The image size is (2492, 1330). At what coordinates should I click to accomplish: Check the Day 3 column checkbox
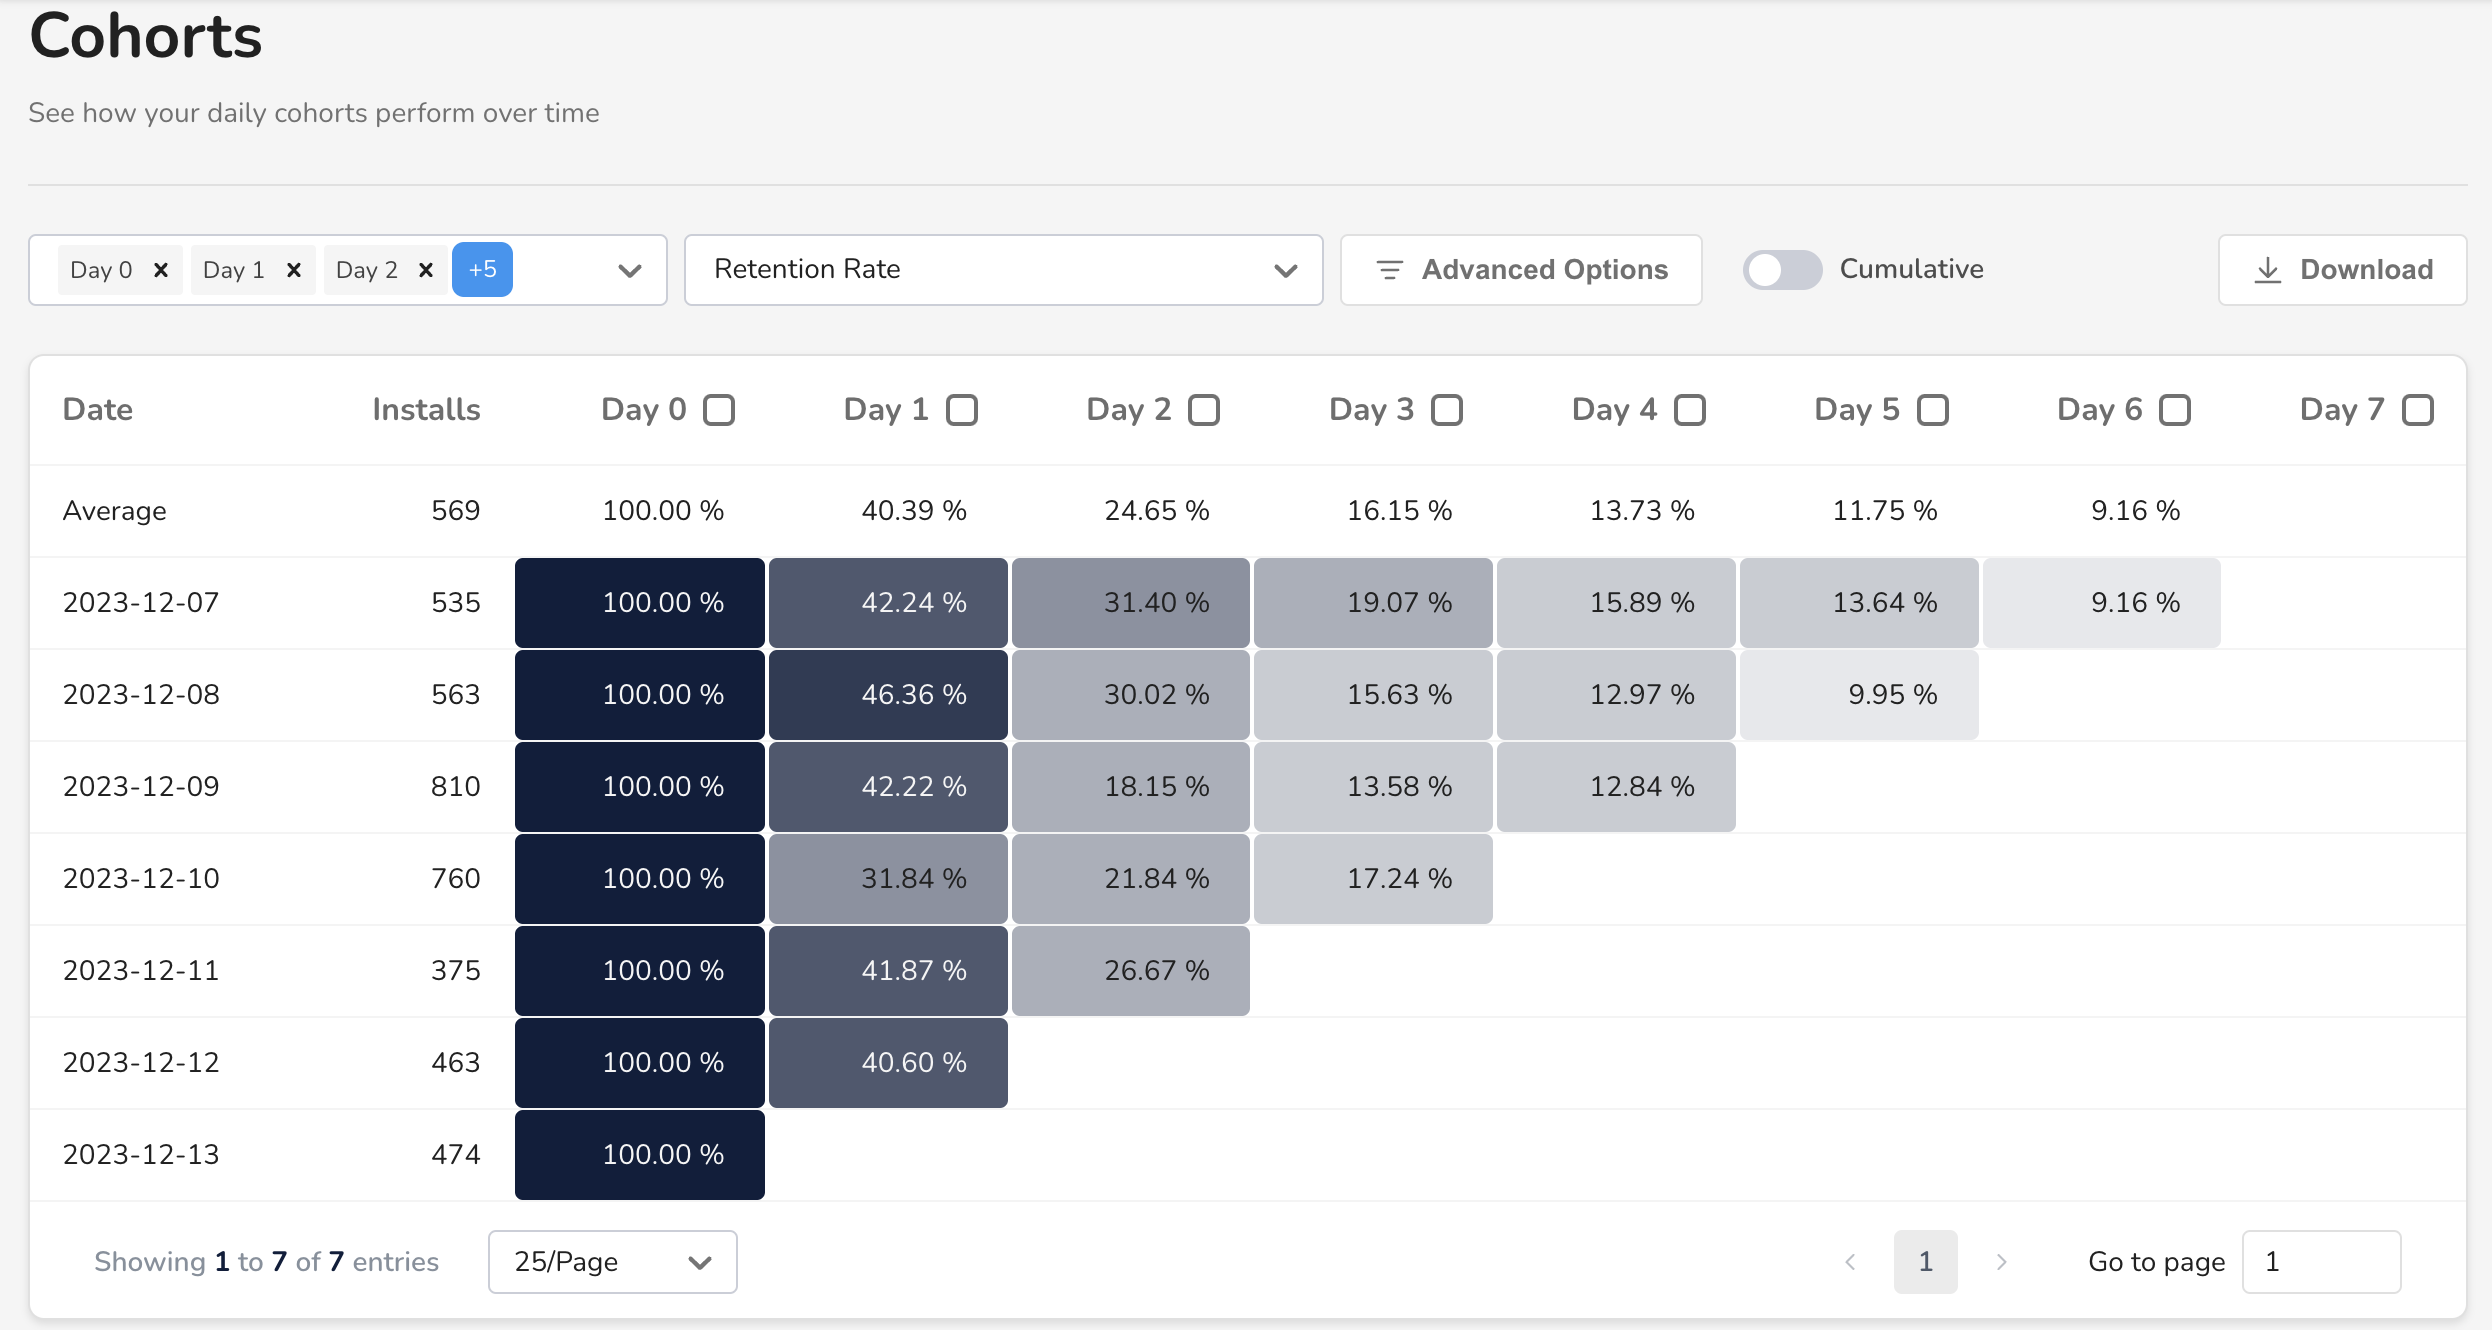pyautogui.click(x=1447, y=410)
